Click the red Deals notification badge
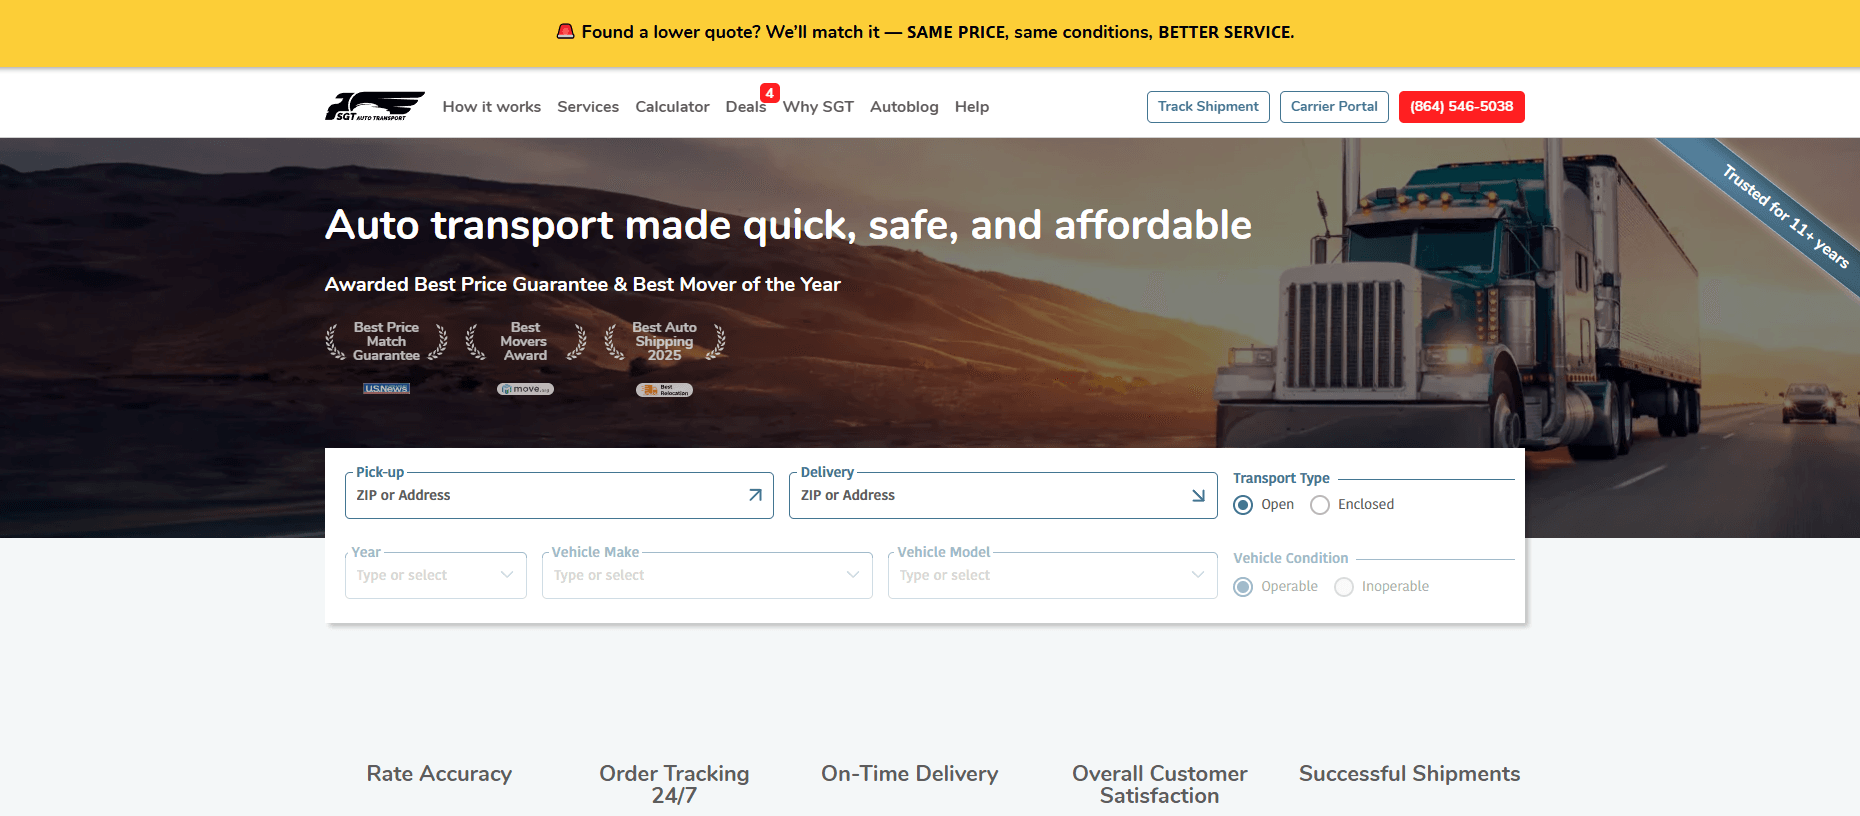The width and height of the screenshot is (1860, 816). pos(769,93)
